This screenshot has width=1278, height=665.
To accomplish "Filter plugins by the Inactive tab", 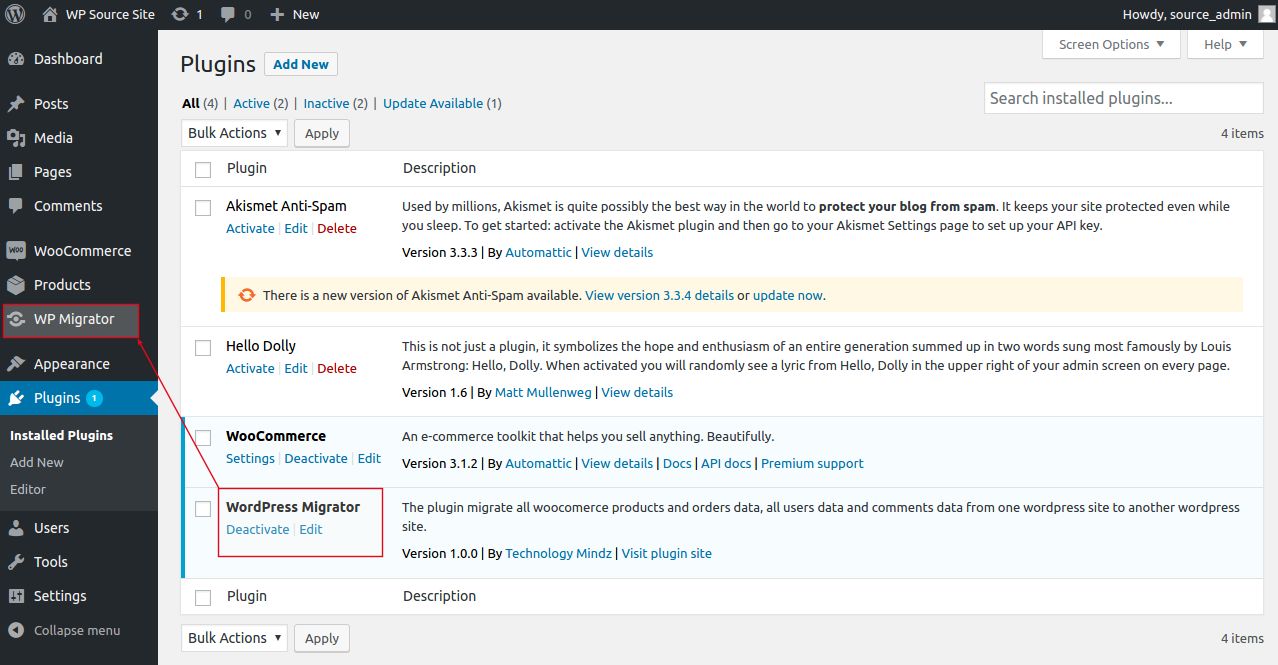I will (x=326, y=103).
